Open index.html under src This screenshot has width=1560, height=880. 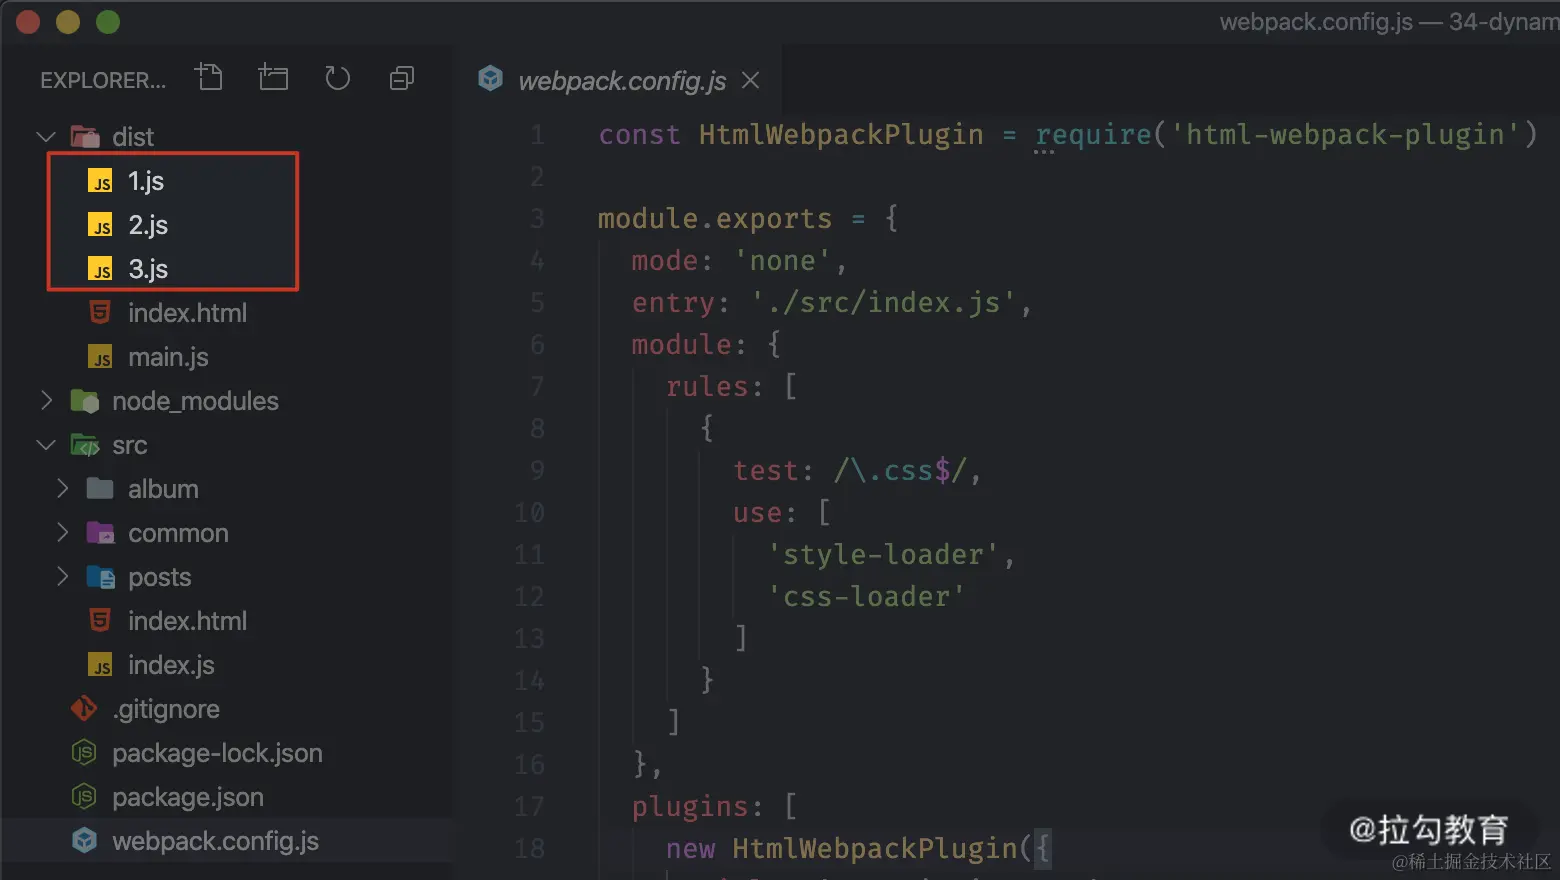click(187, 621)
